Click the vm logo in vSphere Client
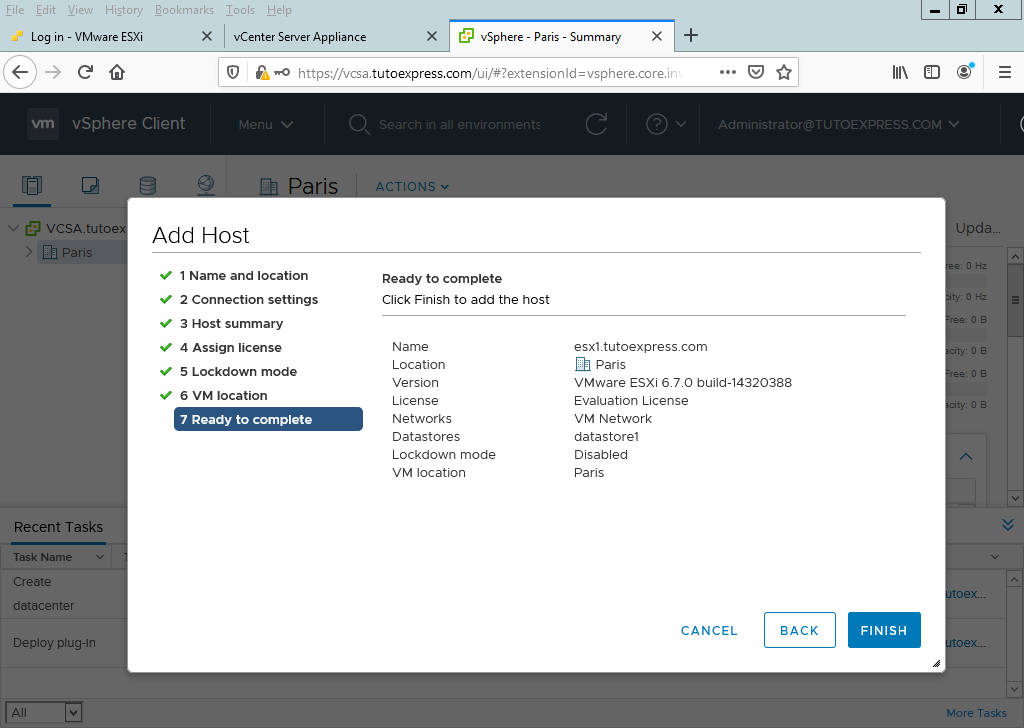1024x728 pixels. tap(43, 123)
